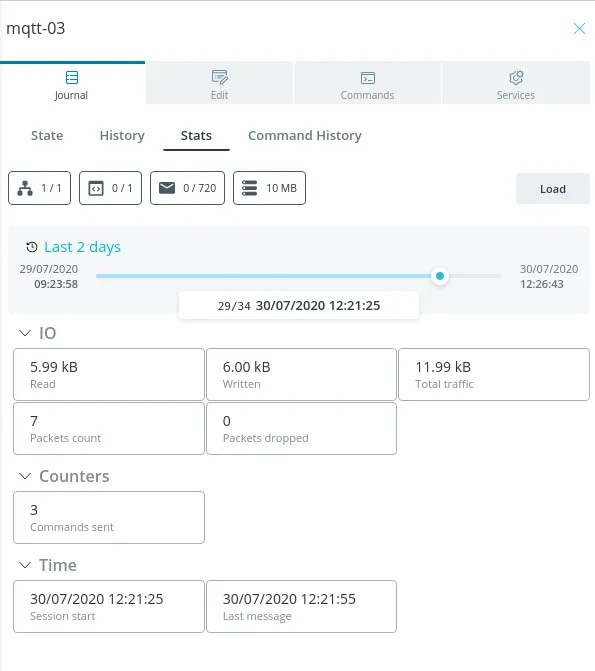This screenshot has width=595, height=671.
Task: Open the Last 2 days range selector
Action: [x=82, y=247]
